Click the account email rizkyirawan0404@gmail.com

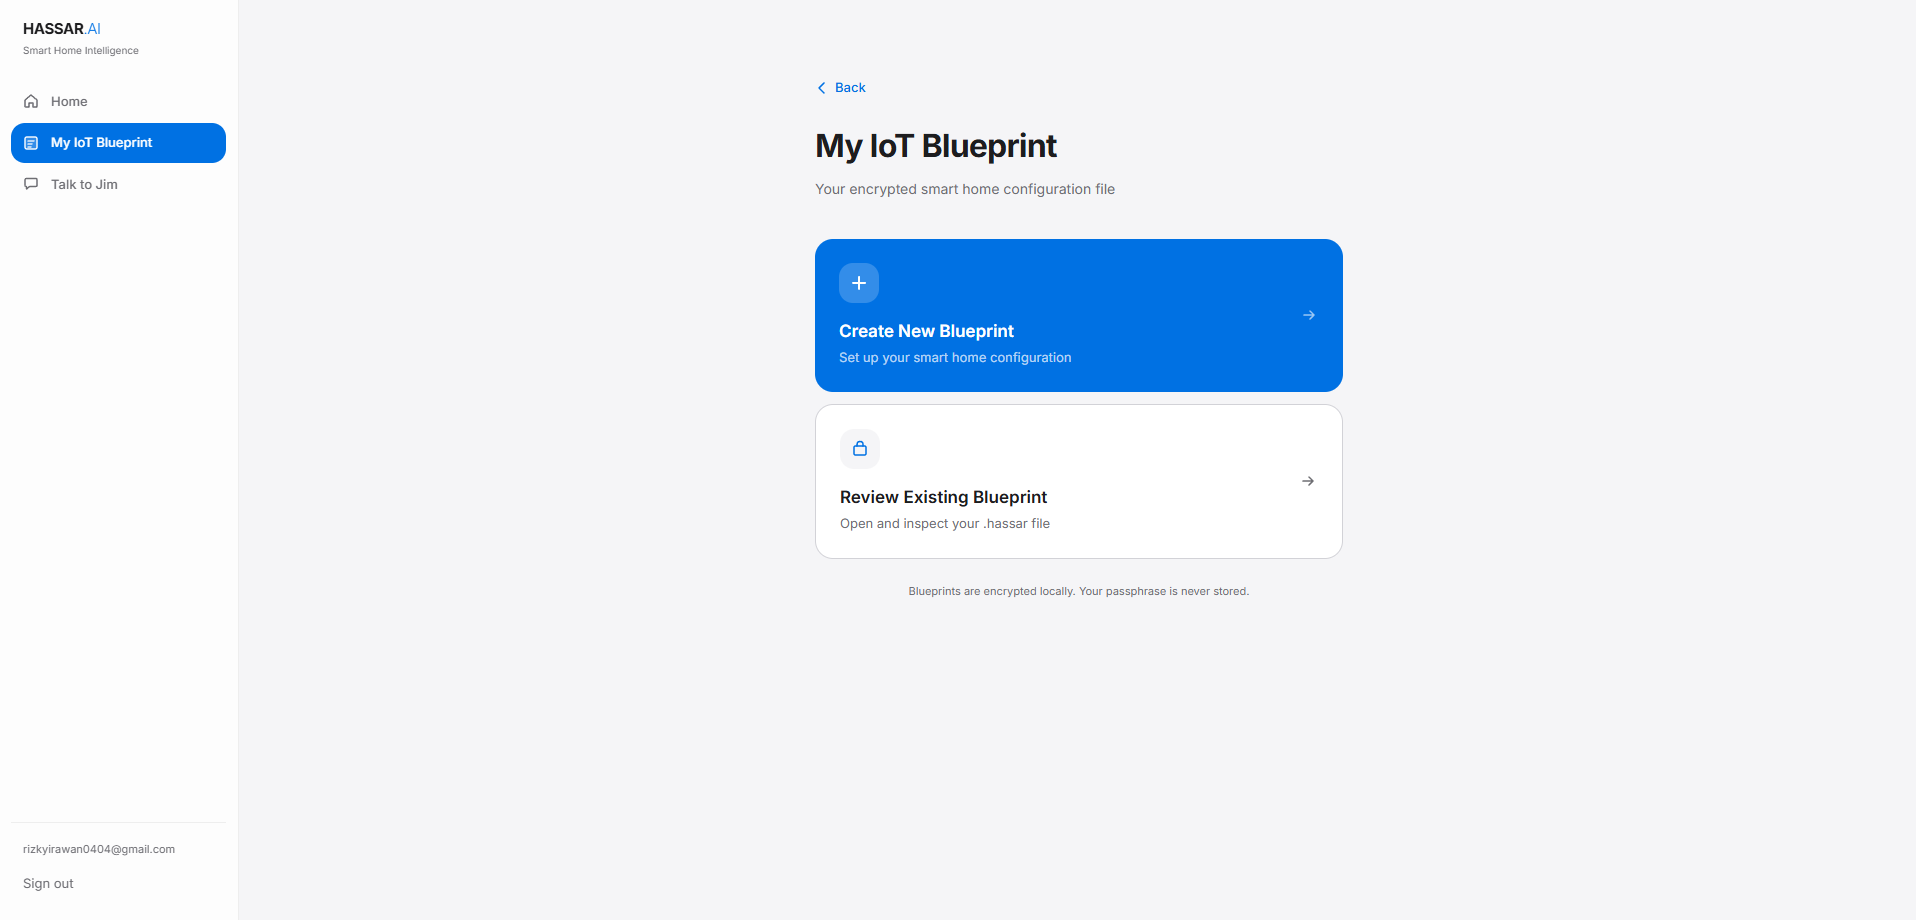click(x=99, y=849)
